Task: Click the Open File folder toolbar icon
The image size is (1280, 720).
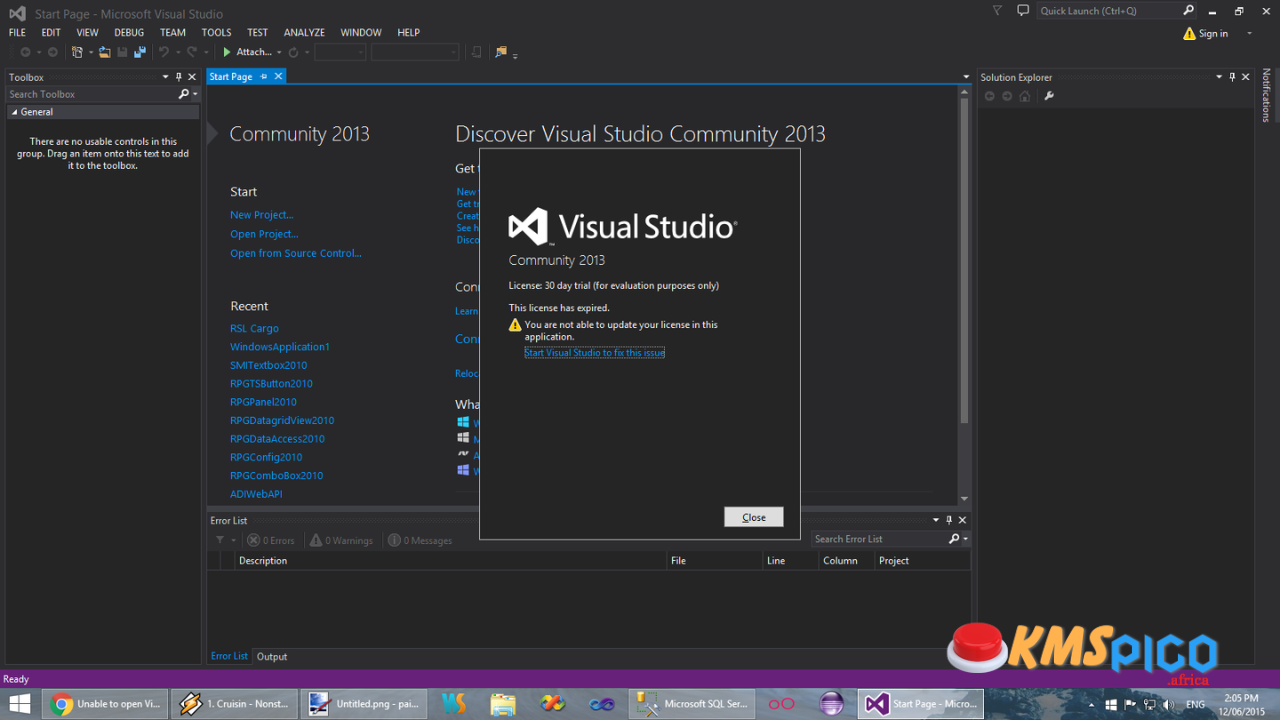Action: click(104, 52)
